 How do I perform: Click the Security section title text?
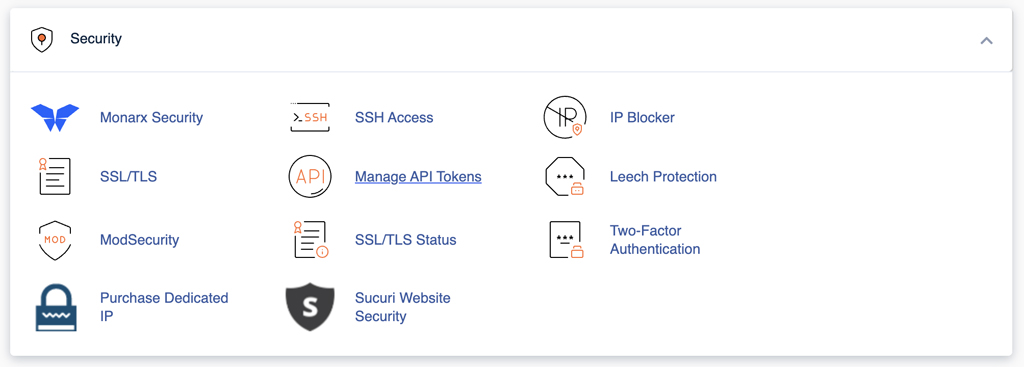pos(96,39)
